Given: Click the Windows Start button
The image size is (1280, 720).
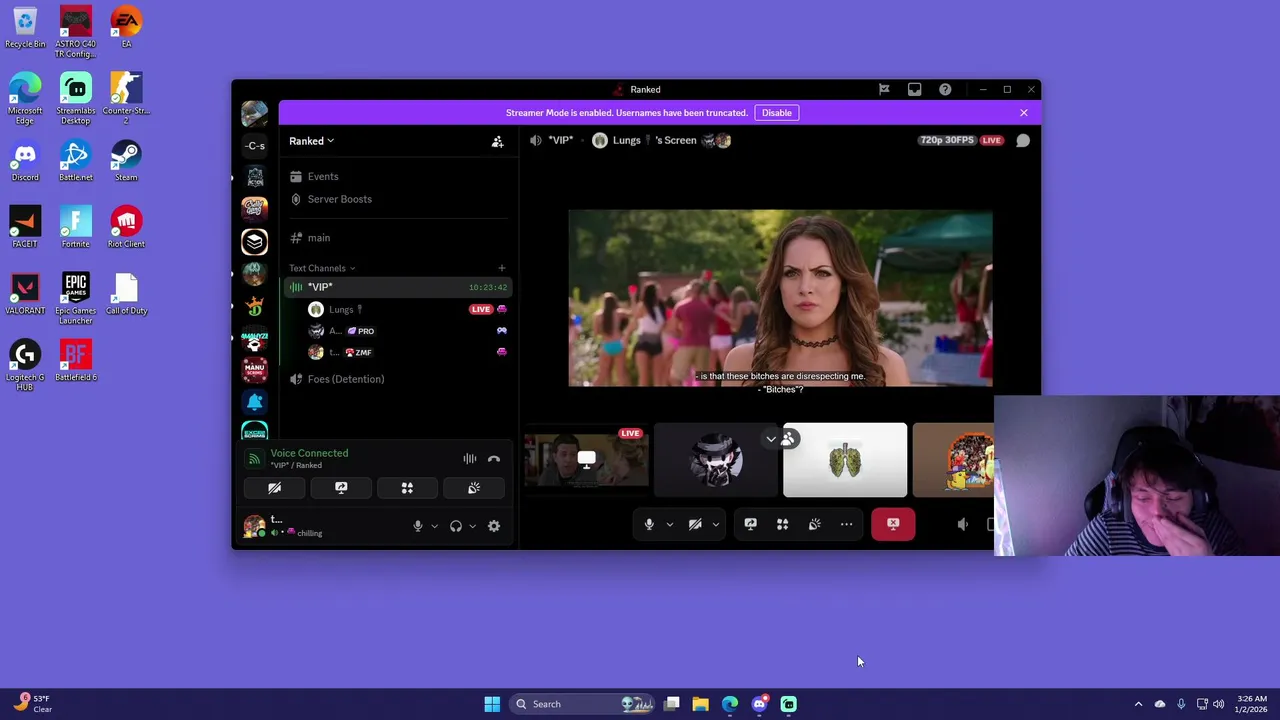Looking at the screenshot, I should (492, 704).
